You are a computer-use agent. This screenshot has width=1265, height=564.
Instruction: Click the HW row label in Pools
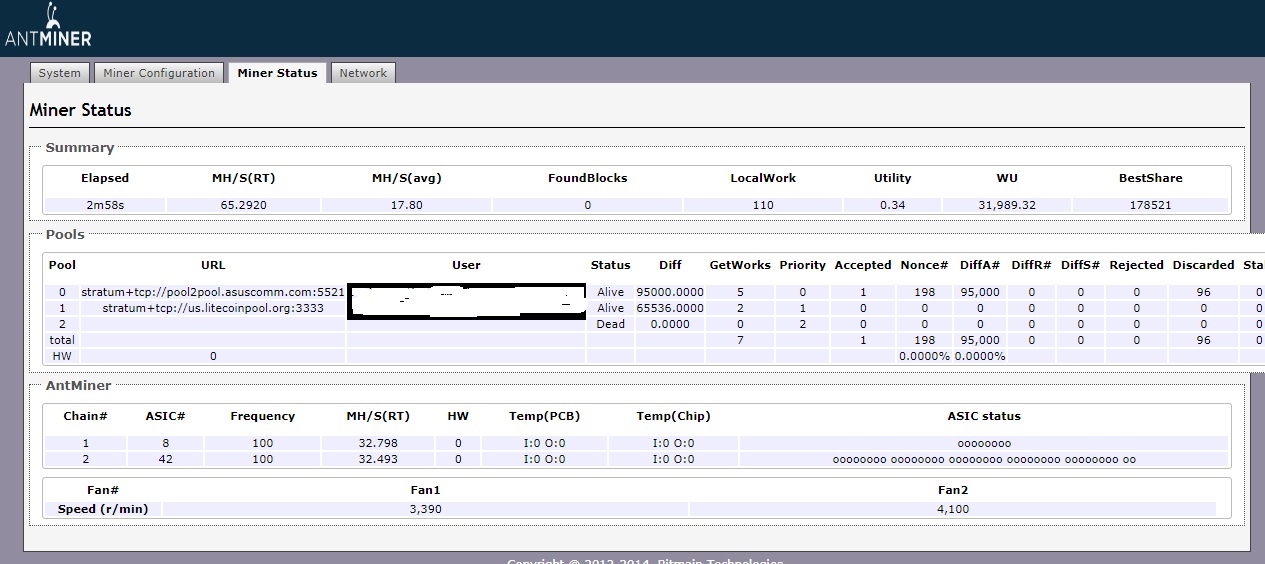point(62,356)
